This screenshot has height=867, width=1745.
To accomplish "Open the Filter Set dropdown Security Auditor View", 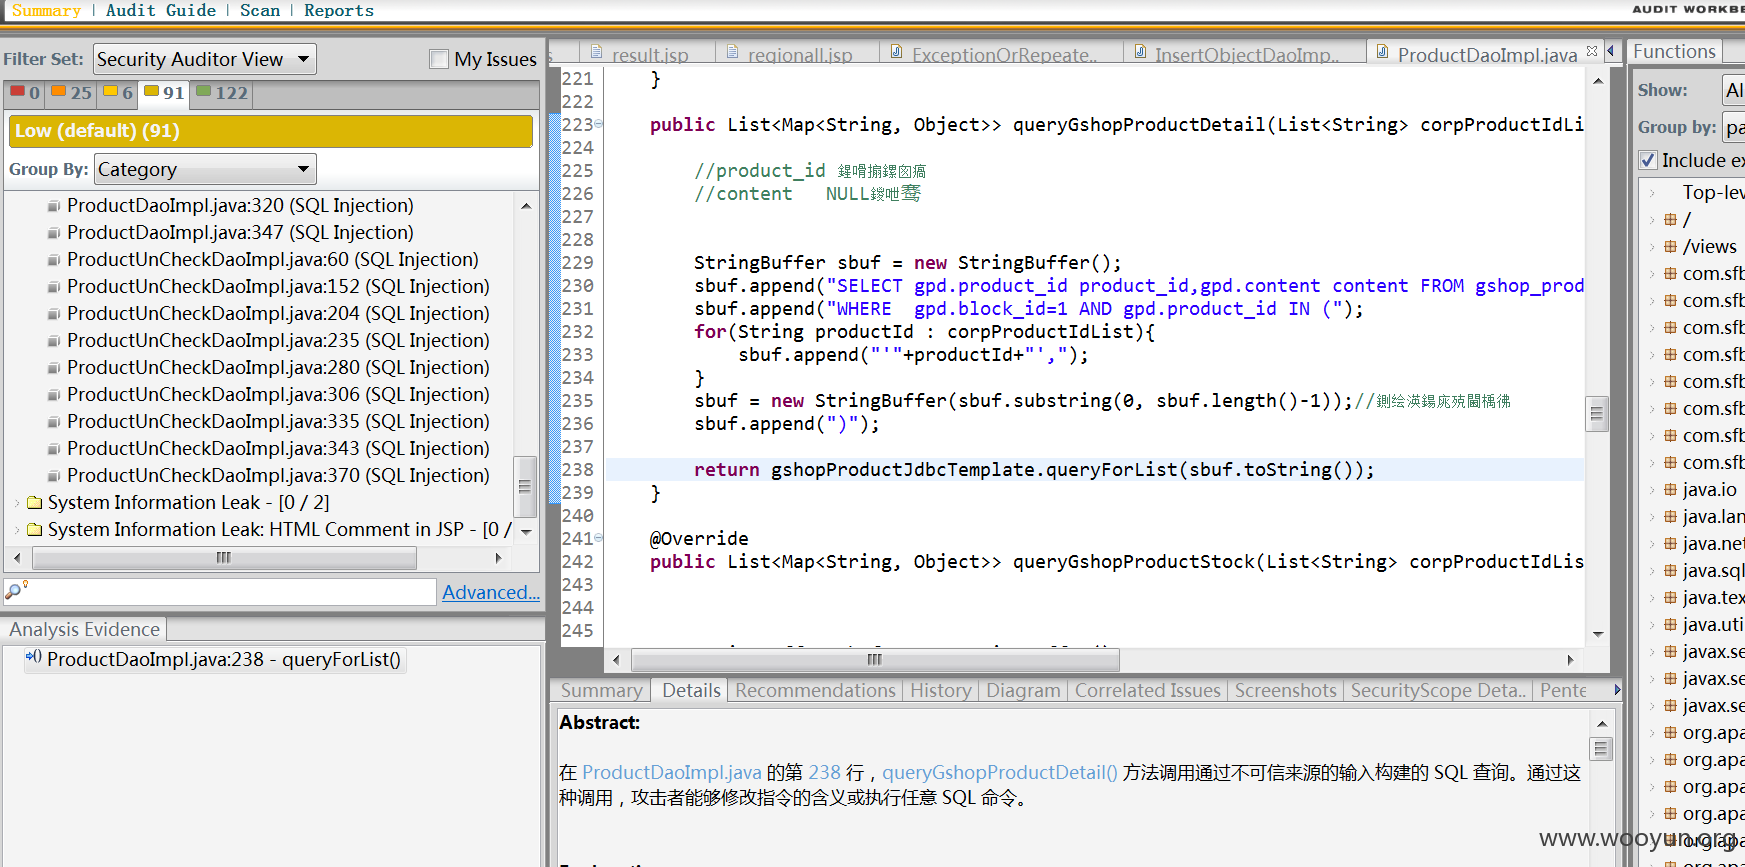I will tap(205, 59).
